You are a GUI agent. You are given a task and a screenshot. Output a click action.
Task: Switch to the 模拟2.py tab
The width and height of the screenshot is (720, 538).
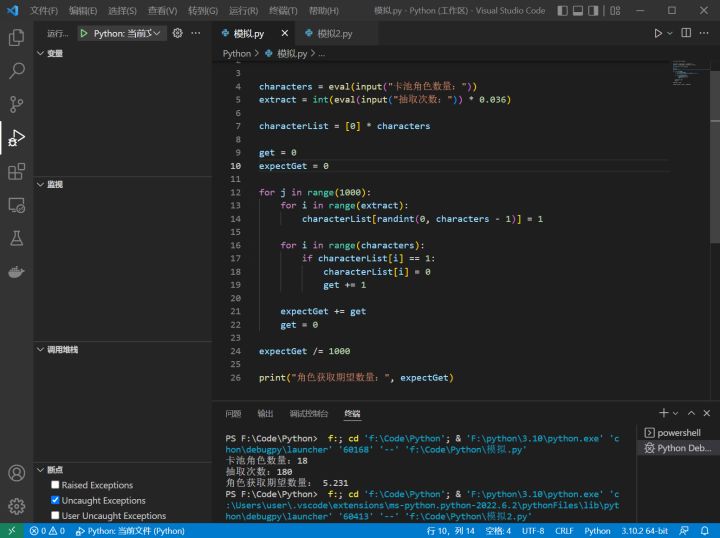(x=335, y=34)
